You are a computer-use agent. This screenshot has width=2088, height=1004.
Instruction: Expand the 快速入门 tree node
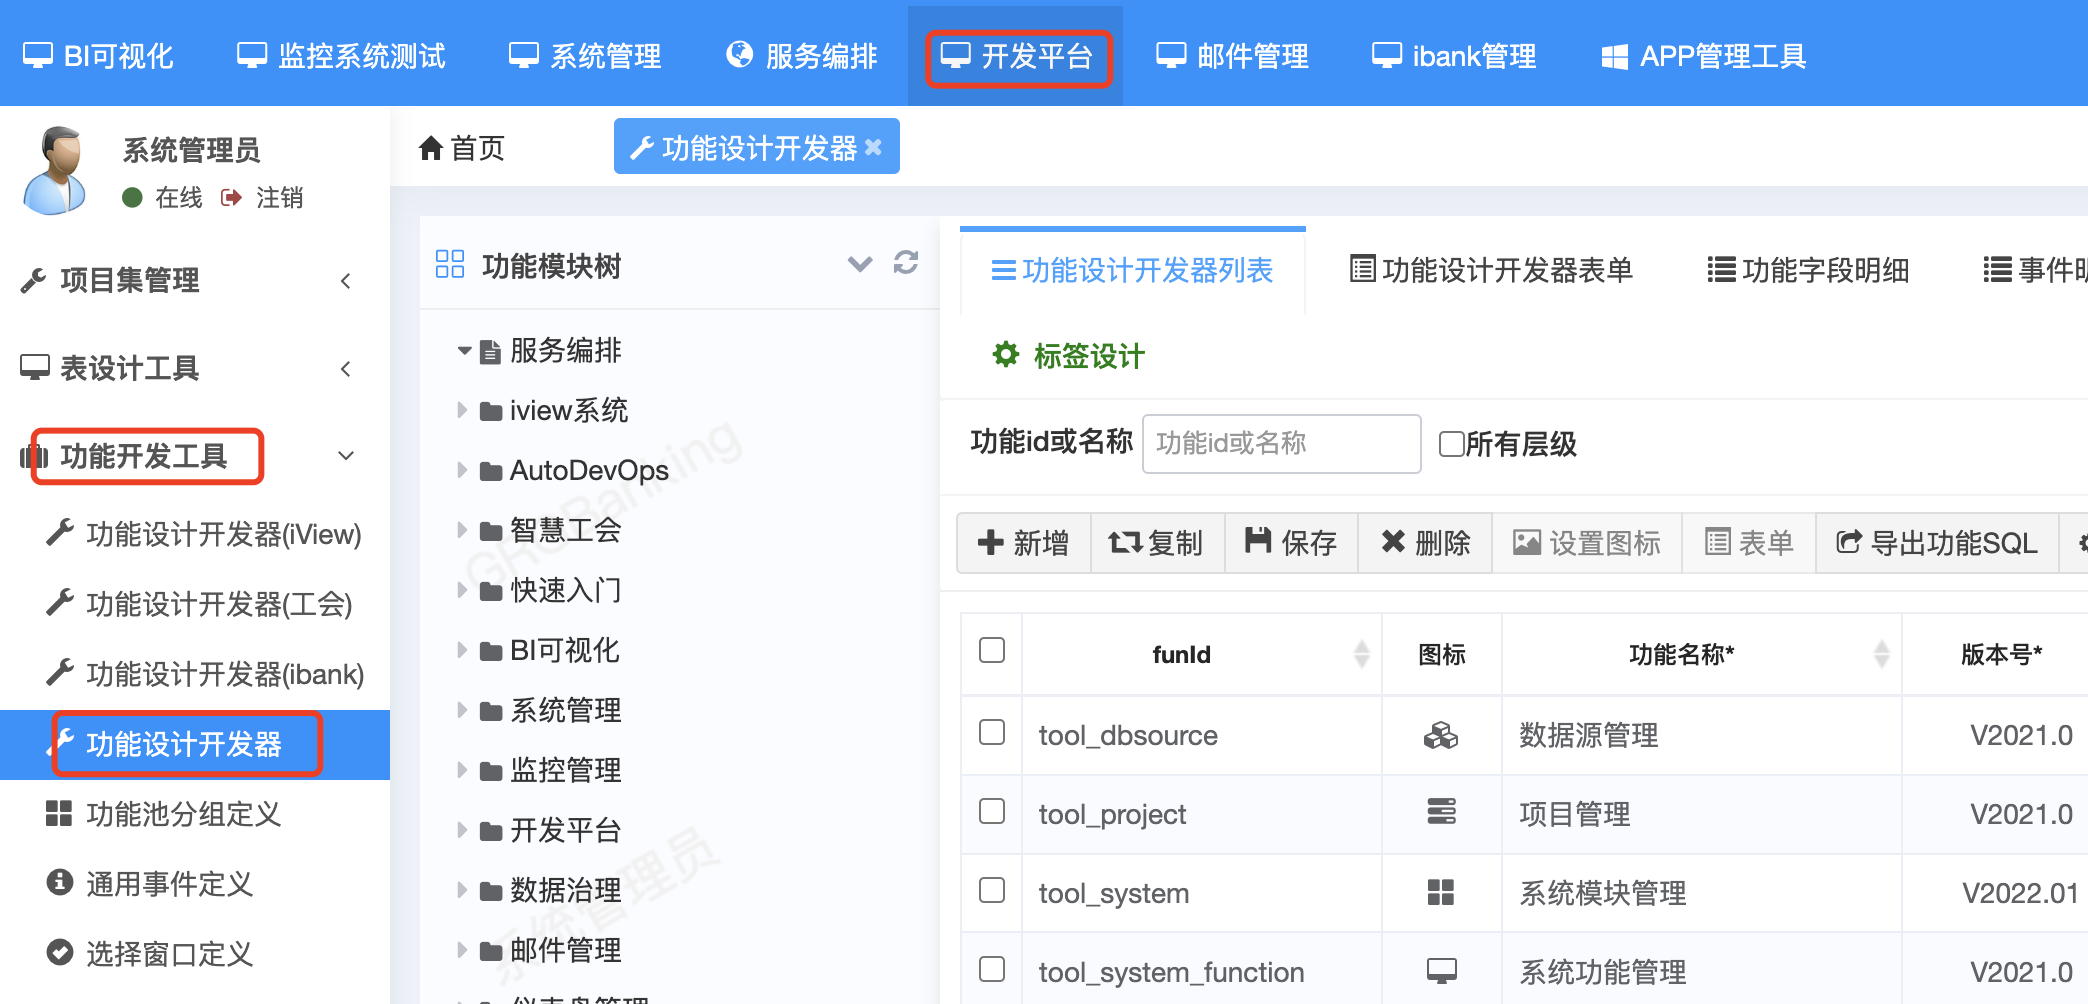coord(462,590)
